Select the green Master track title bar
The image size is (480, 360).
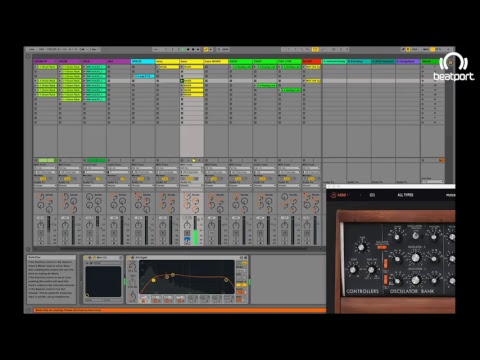[432, 62]
